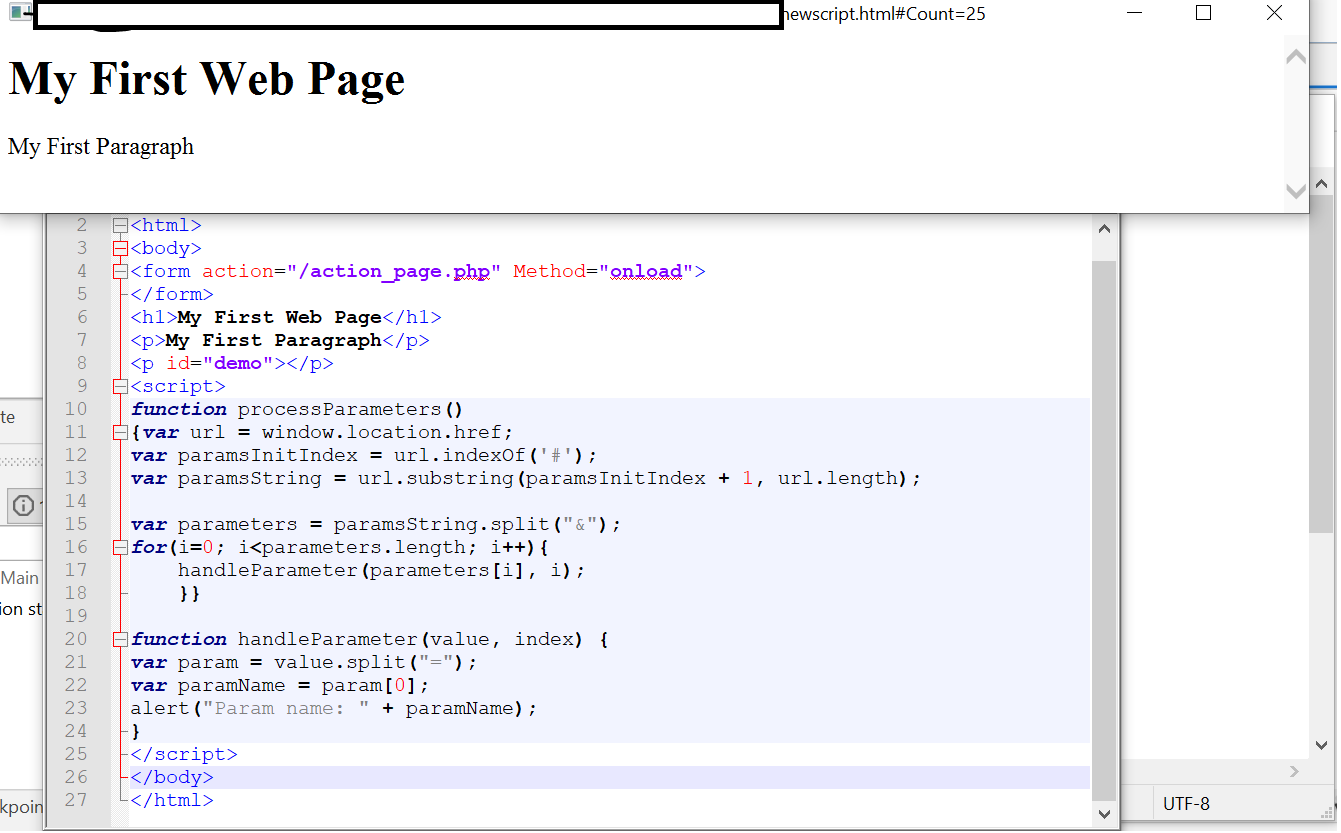Click the <h1> heading code on line 6

[x=286, y=318]
